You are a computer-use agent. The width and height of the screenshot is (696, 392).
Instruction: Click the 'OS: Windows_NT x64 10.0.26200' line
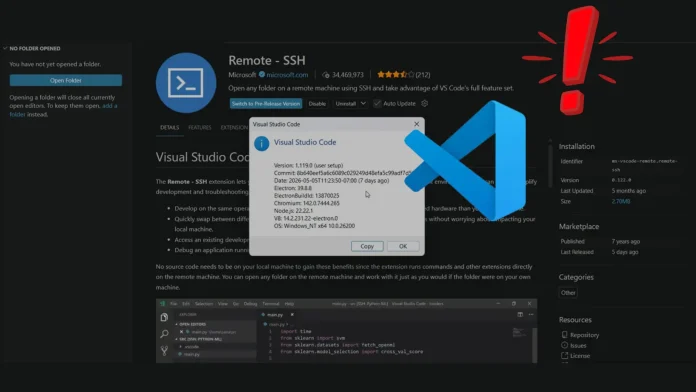click(314, 226)
